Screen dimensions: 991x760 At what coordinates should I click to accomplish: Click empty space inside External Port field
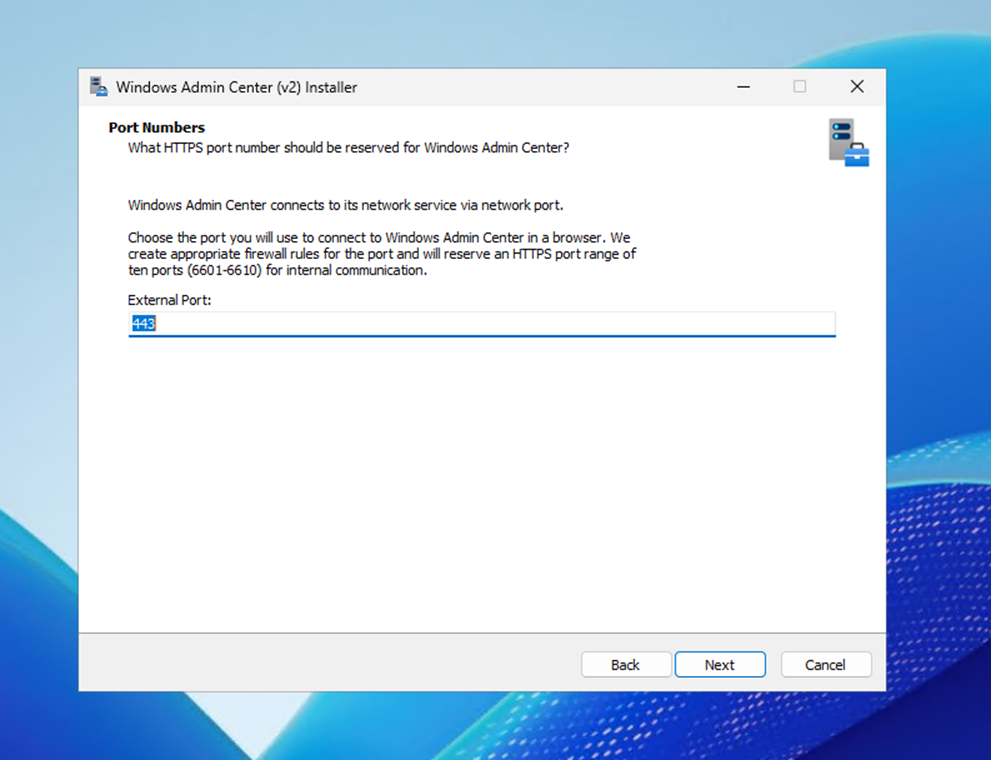point(500,324)
